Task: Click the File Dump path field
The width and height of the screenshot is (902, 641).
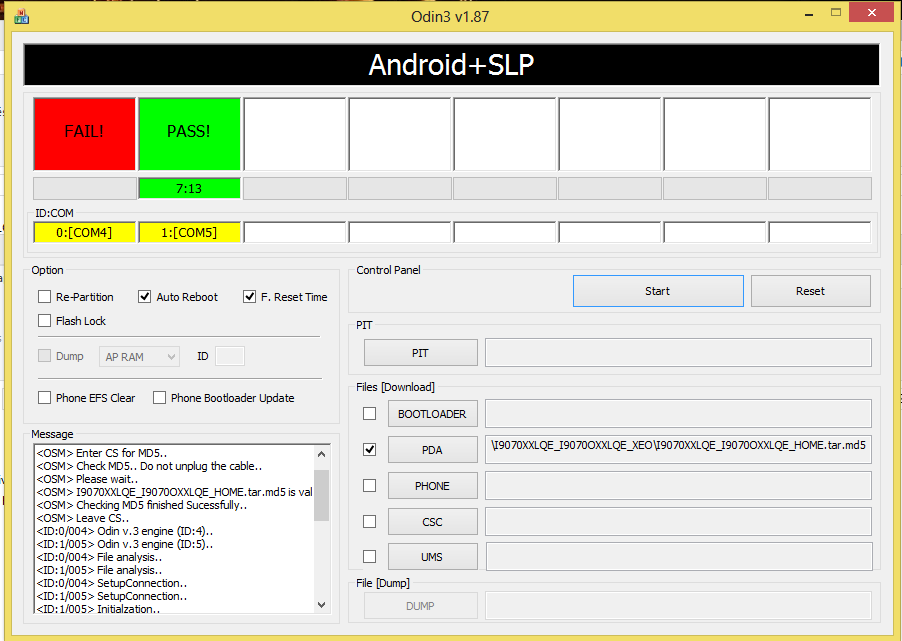Action: (678, 606)
